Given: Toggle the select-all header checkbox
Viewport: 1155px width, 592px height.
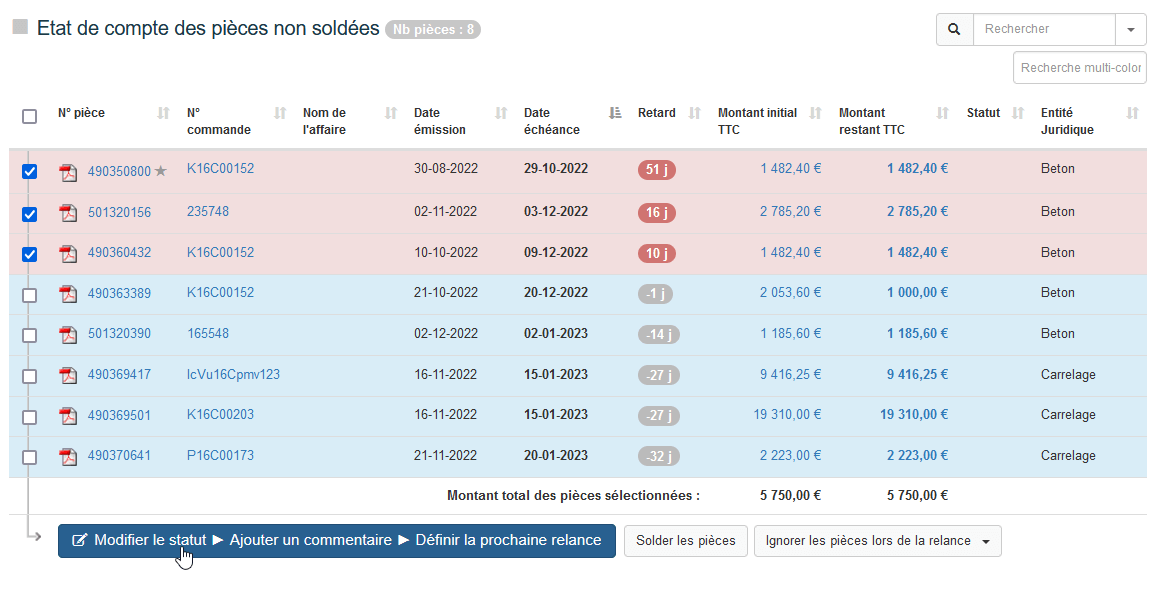Looking at the screenshot, I should point(30,116).
